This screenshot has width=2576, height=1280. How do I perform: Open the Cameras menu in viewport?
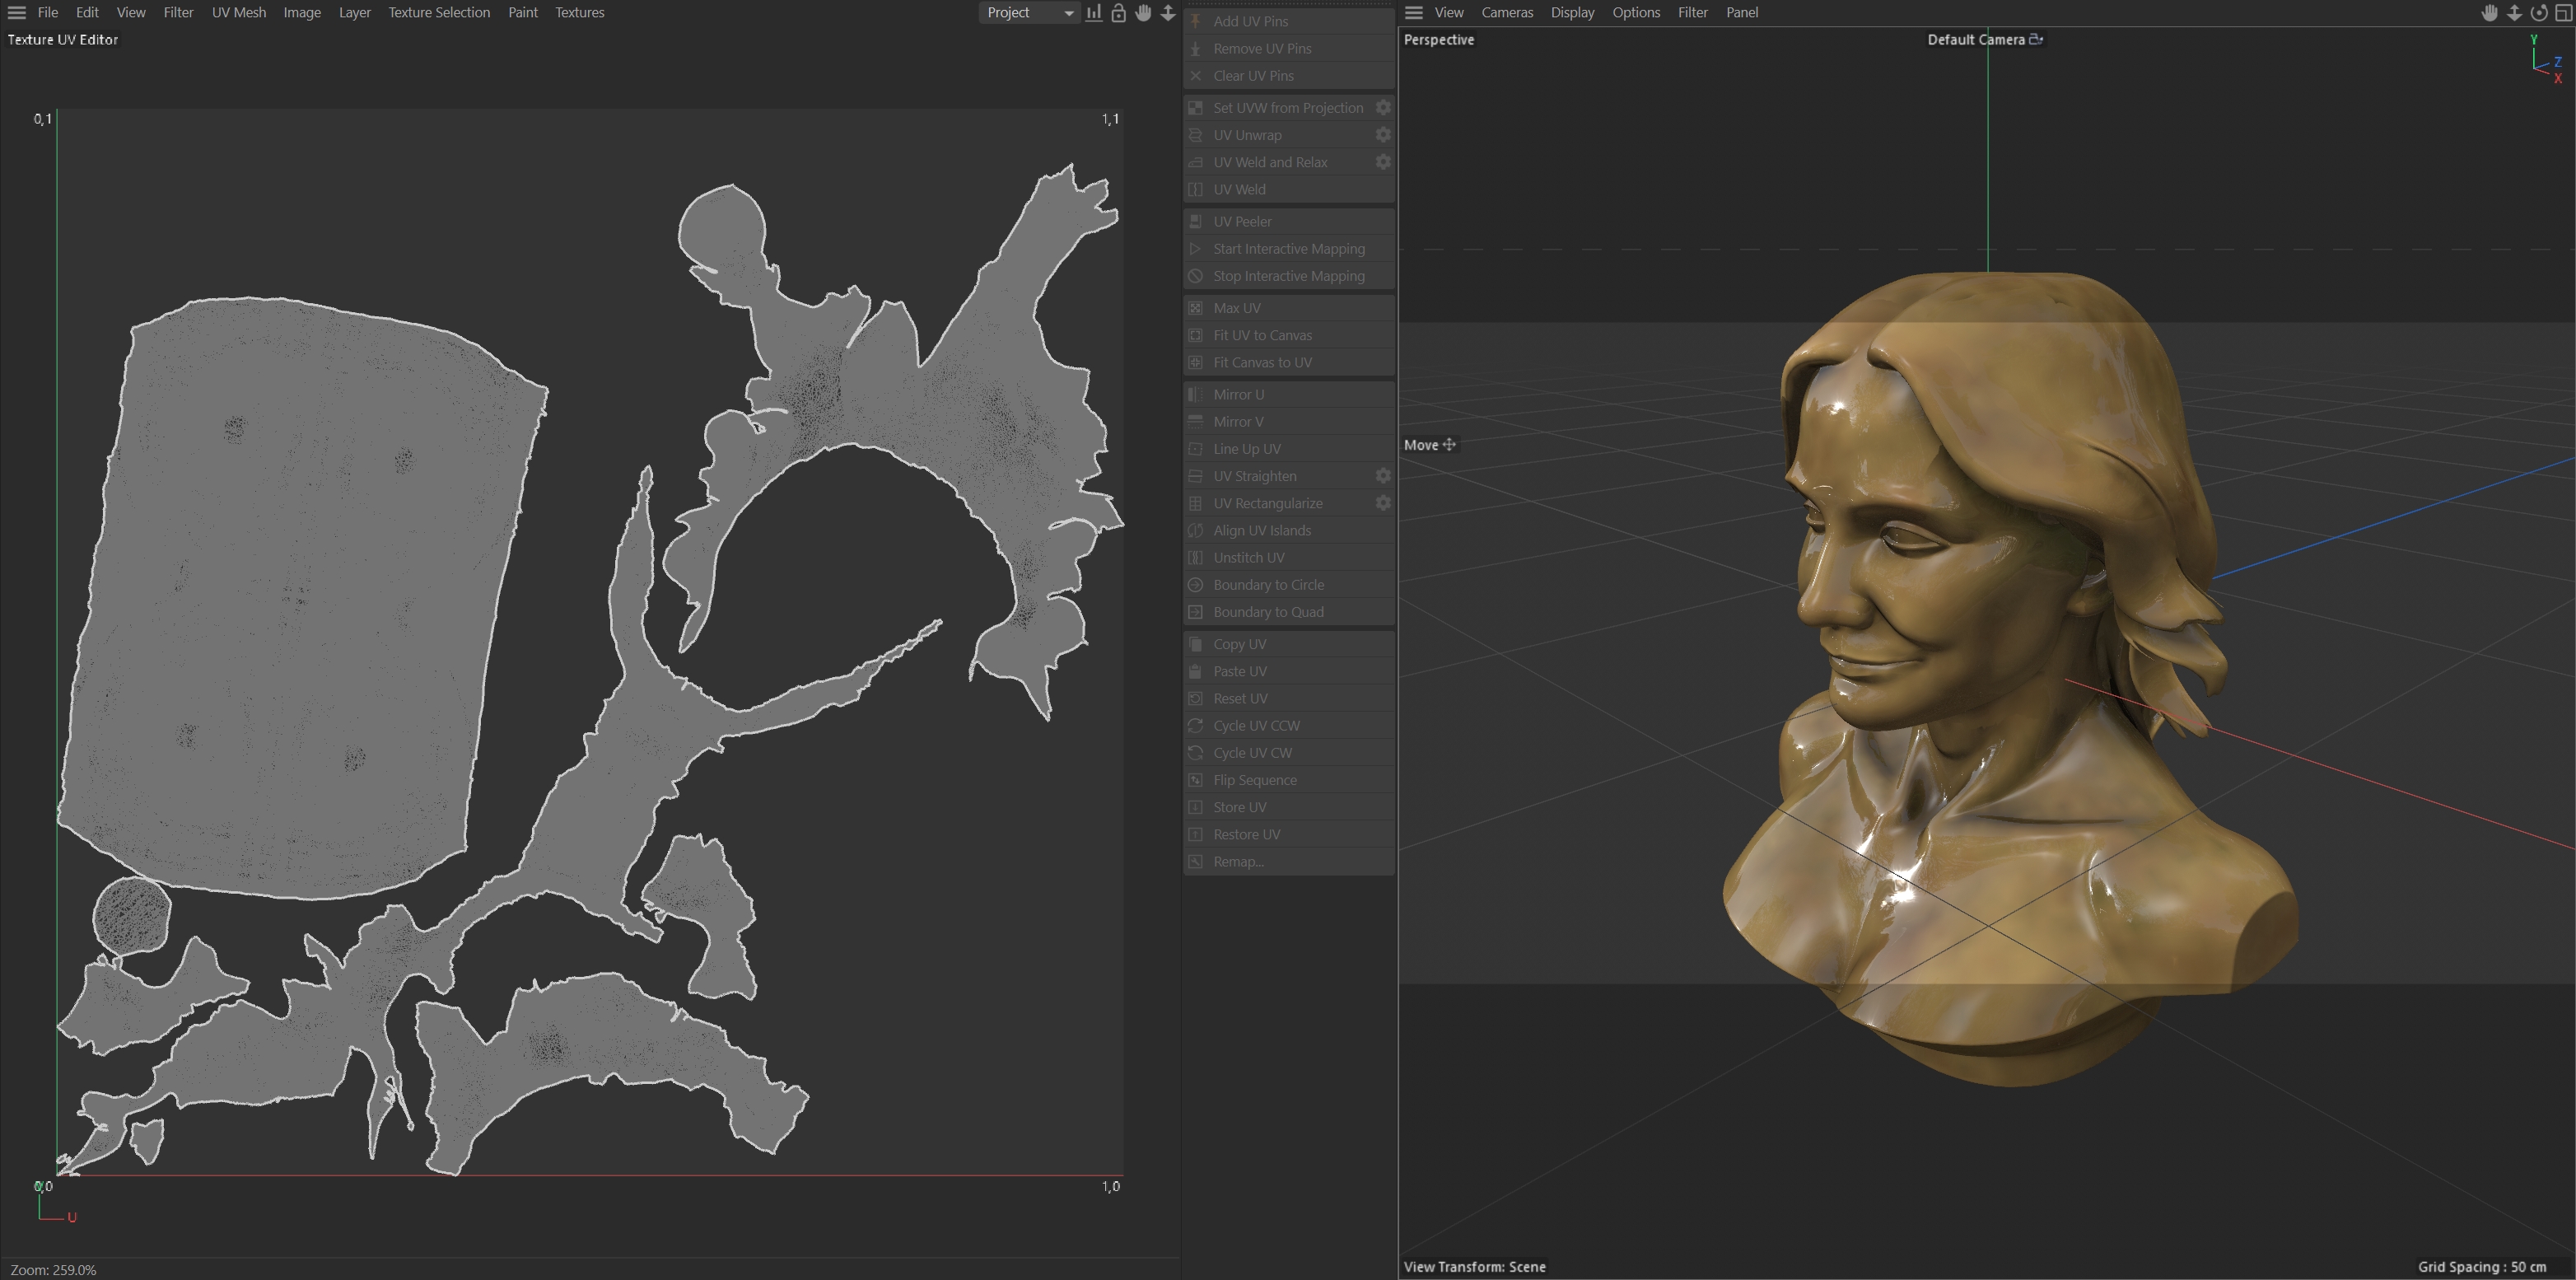[1506, 13]
